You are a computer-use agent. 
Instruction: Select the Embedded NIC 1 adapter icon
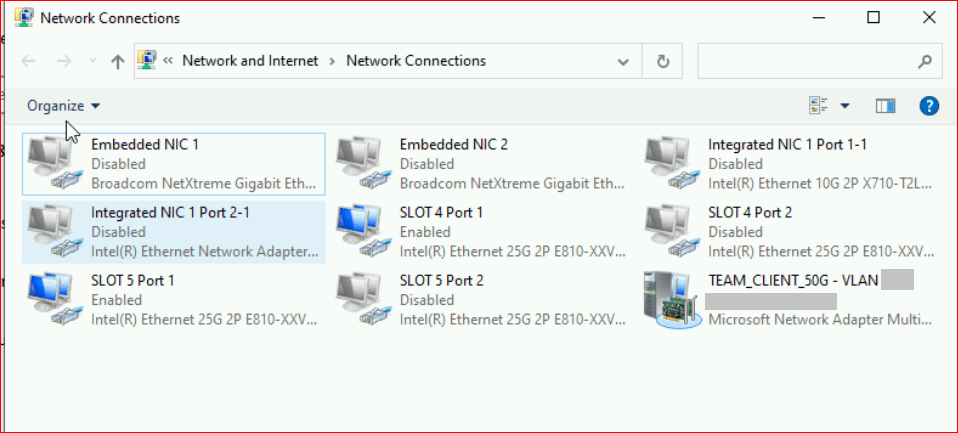pos(51,164)
